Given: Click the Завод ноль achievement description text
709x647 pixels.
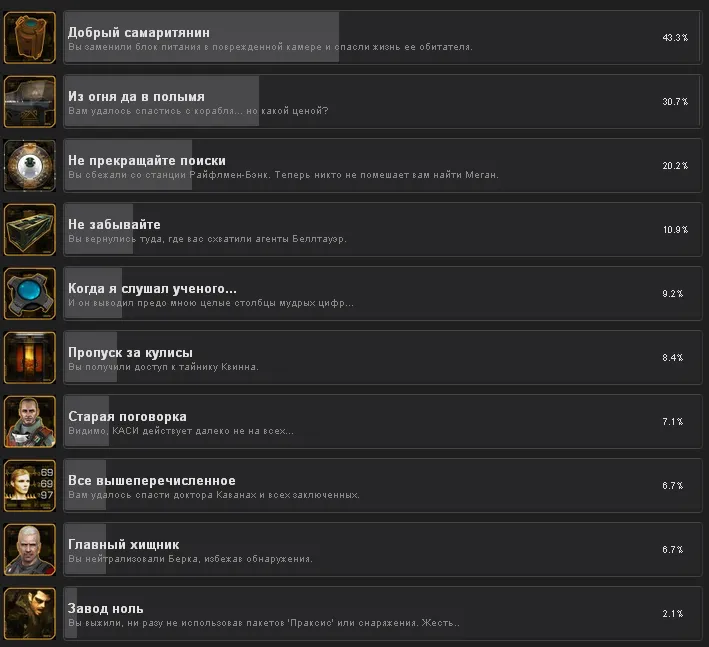Looking at the screenshot, I should (x=264, y=623).
